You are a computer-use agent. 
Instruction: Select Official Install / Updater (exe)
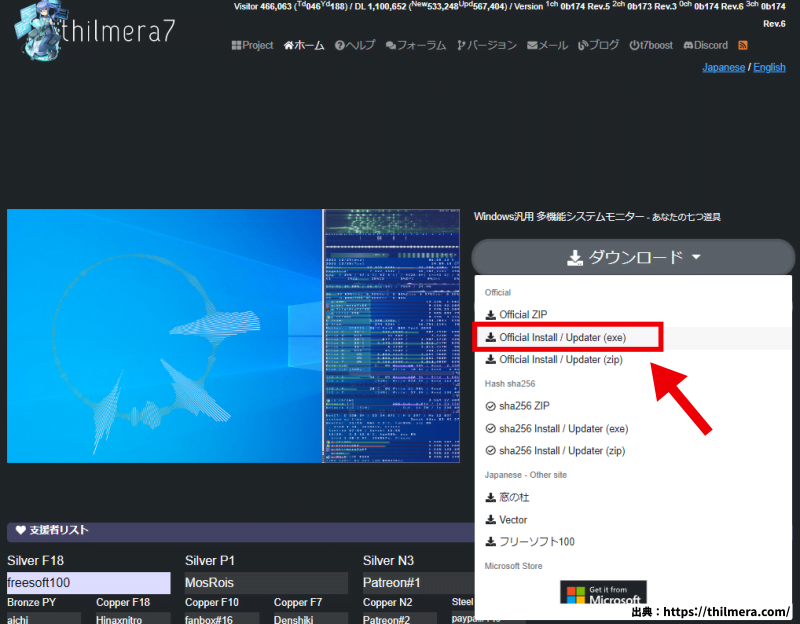[562, 338]
